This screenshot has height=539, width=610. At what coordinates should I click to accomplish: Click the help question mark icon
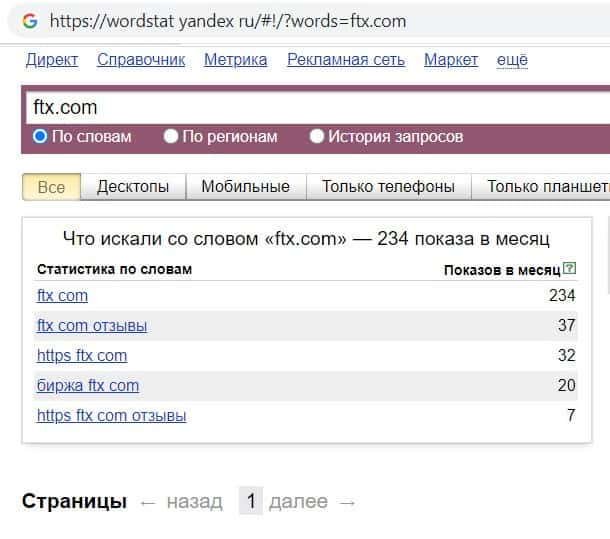click(570, 268)
